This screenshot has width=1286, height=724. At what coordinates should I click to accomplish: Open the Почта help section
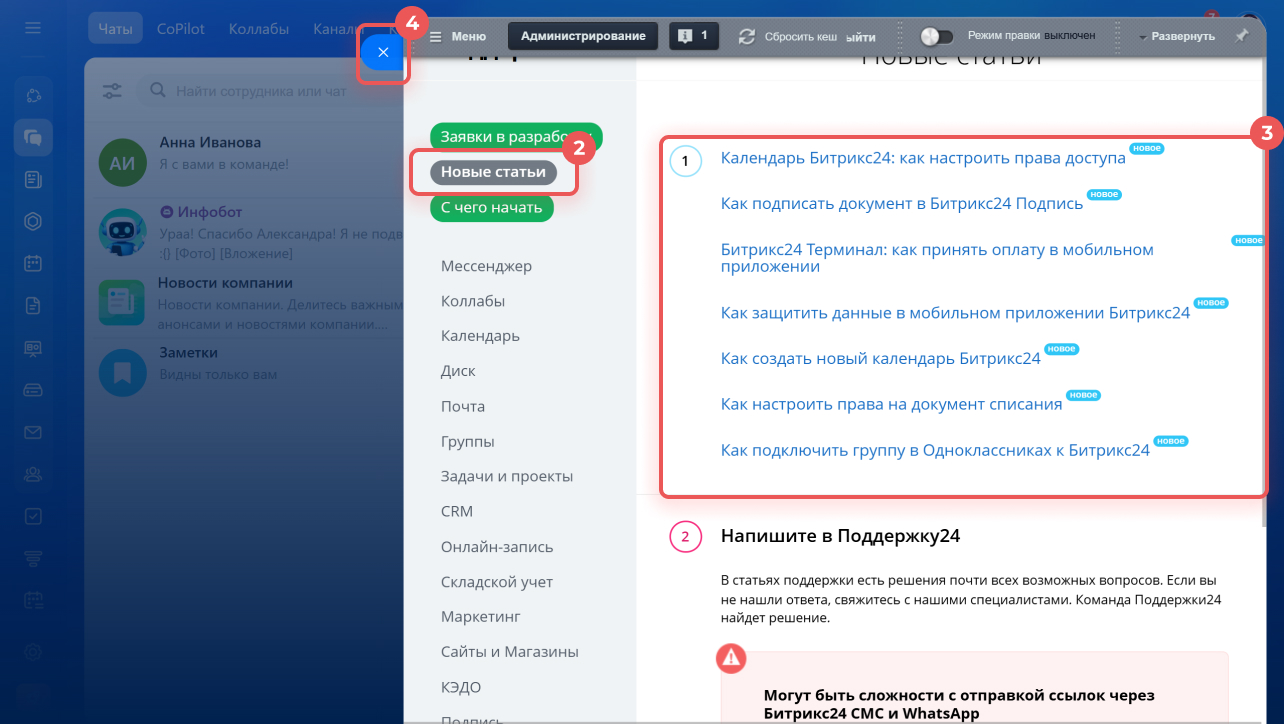coord(463,406)
